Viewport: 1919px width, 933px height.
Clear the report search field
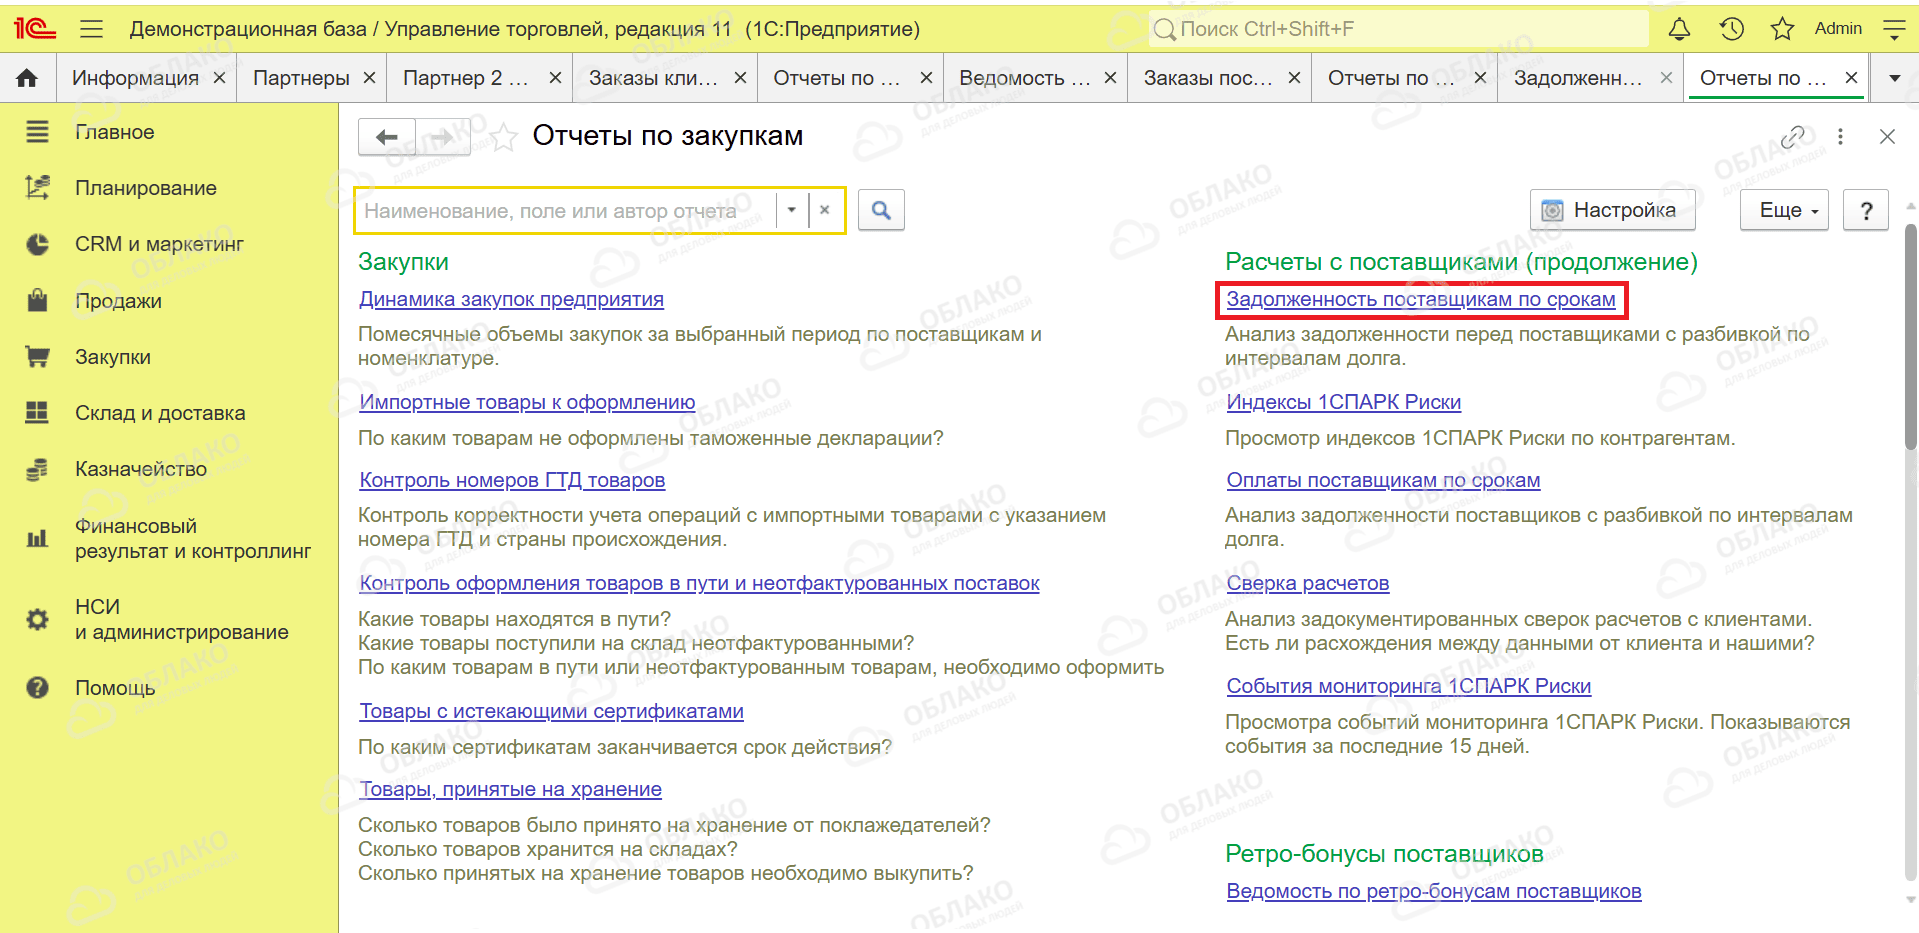tap(825, 210)
